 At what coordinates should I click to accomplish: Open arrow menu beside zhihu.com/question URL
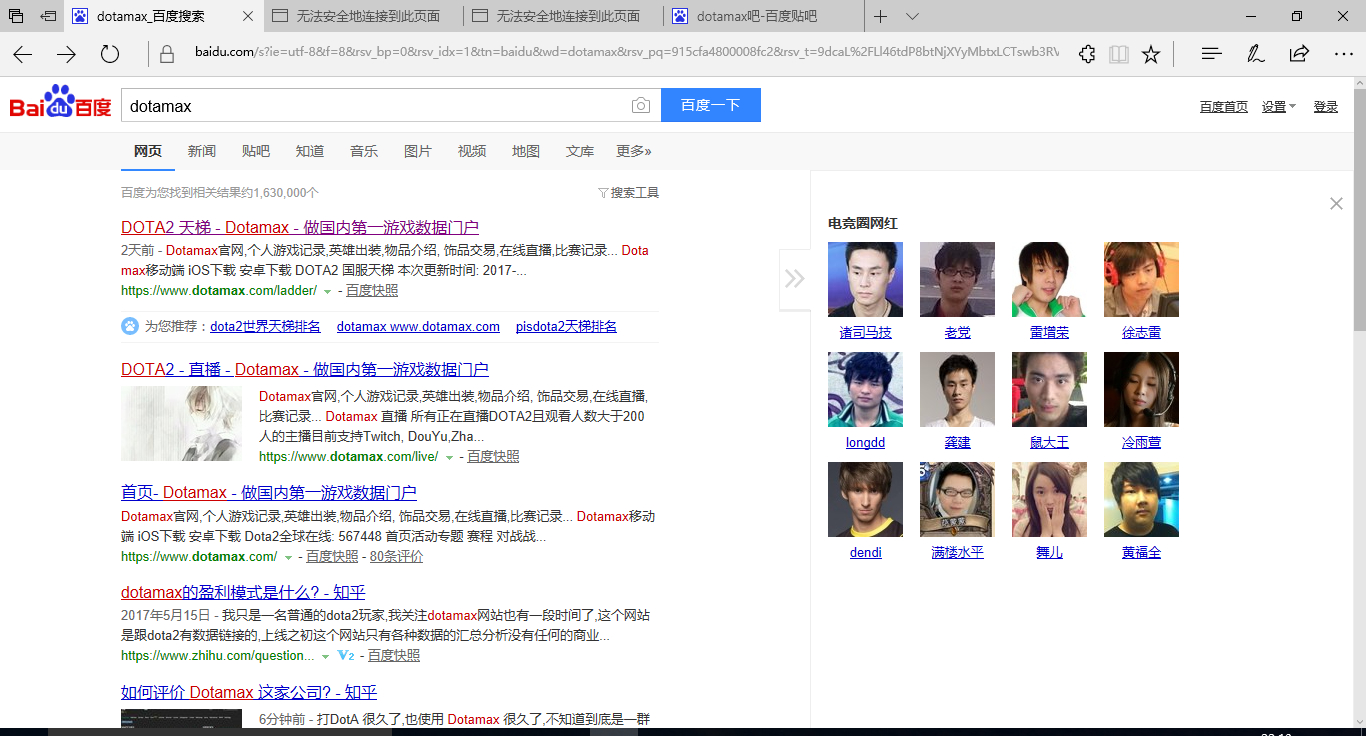coord(325,656)
